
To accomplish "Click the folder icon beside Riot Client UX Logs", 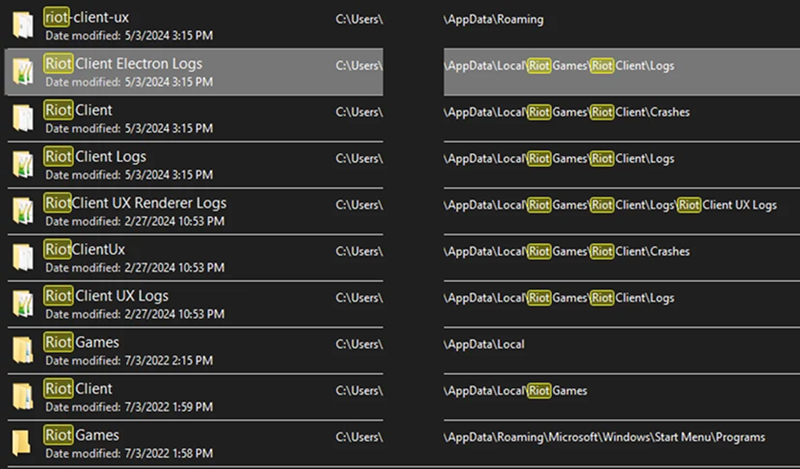I will (23, 304).
